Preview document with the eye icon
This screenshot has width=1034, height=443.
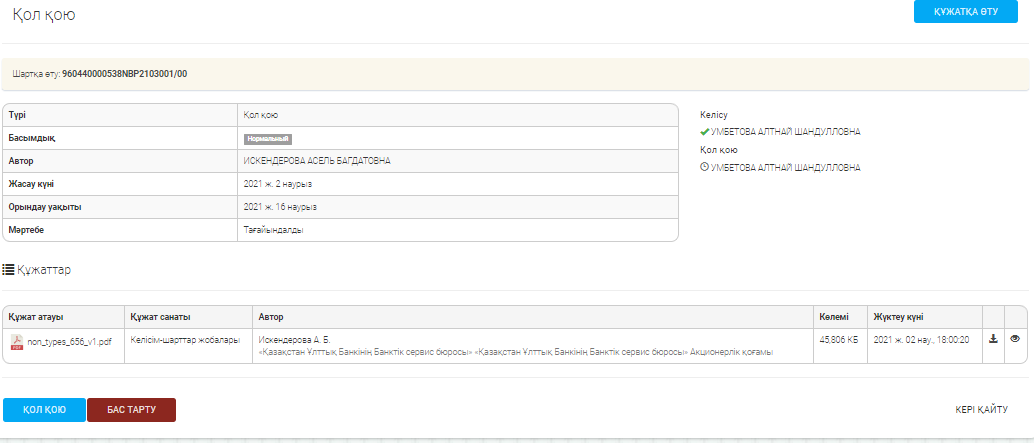pyautogui.click(x=1015, y=339)
